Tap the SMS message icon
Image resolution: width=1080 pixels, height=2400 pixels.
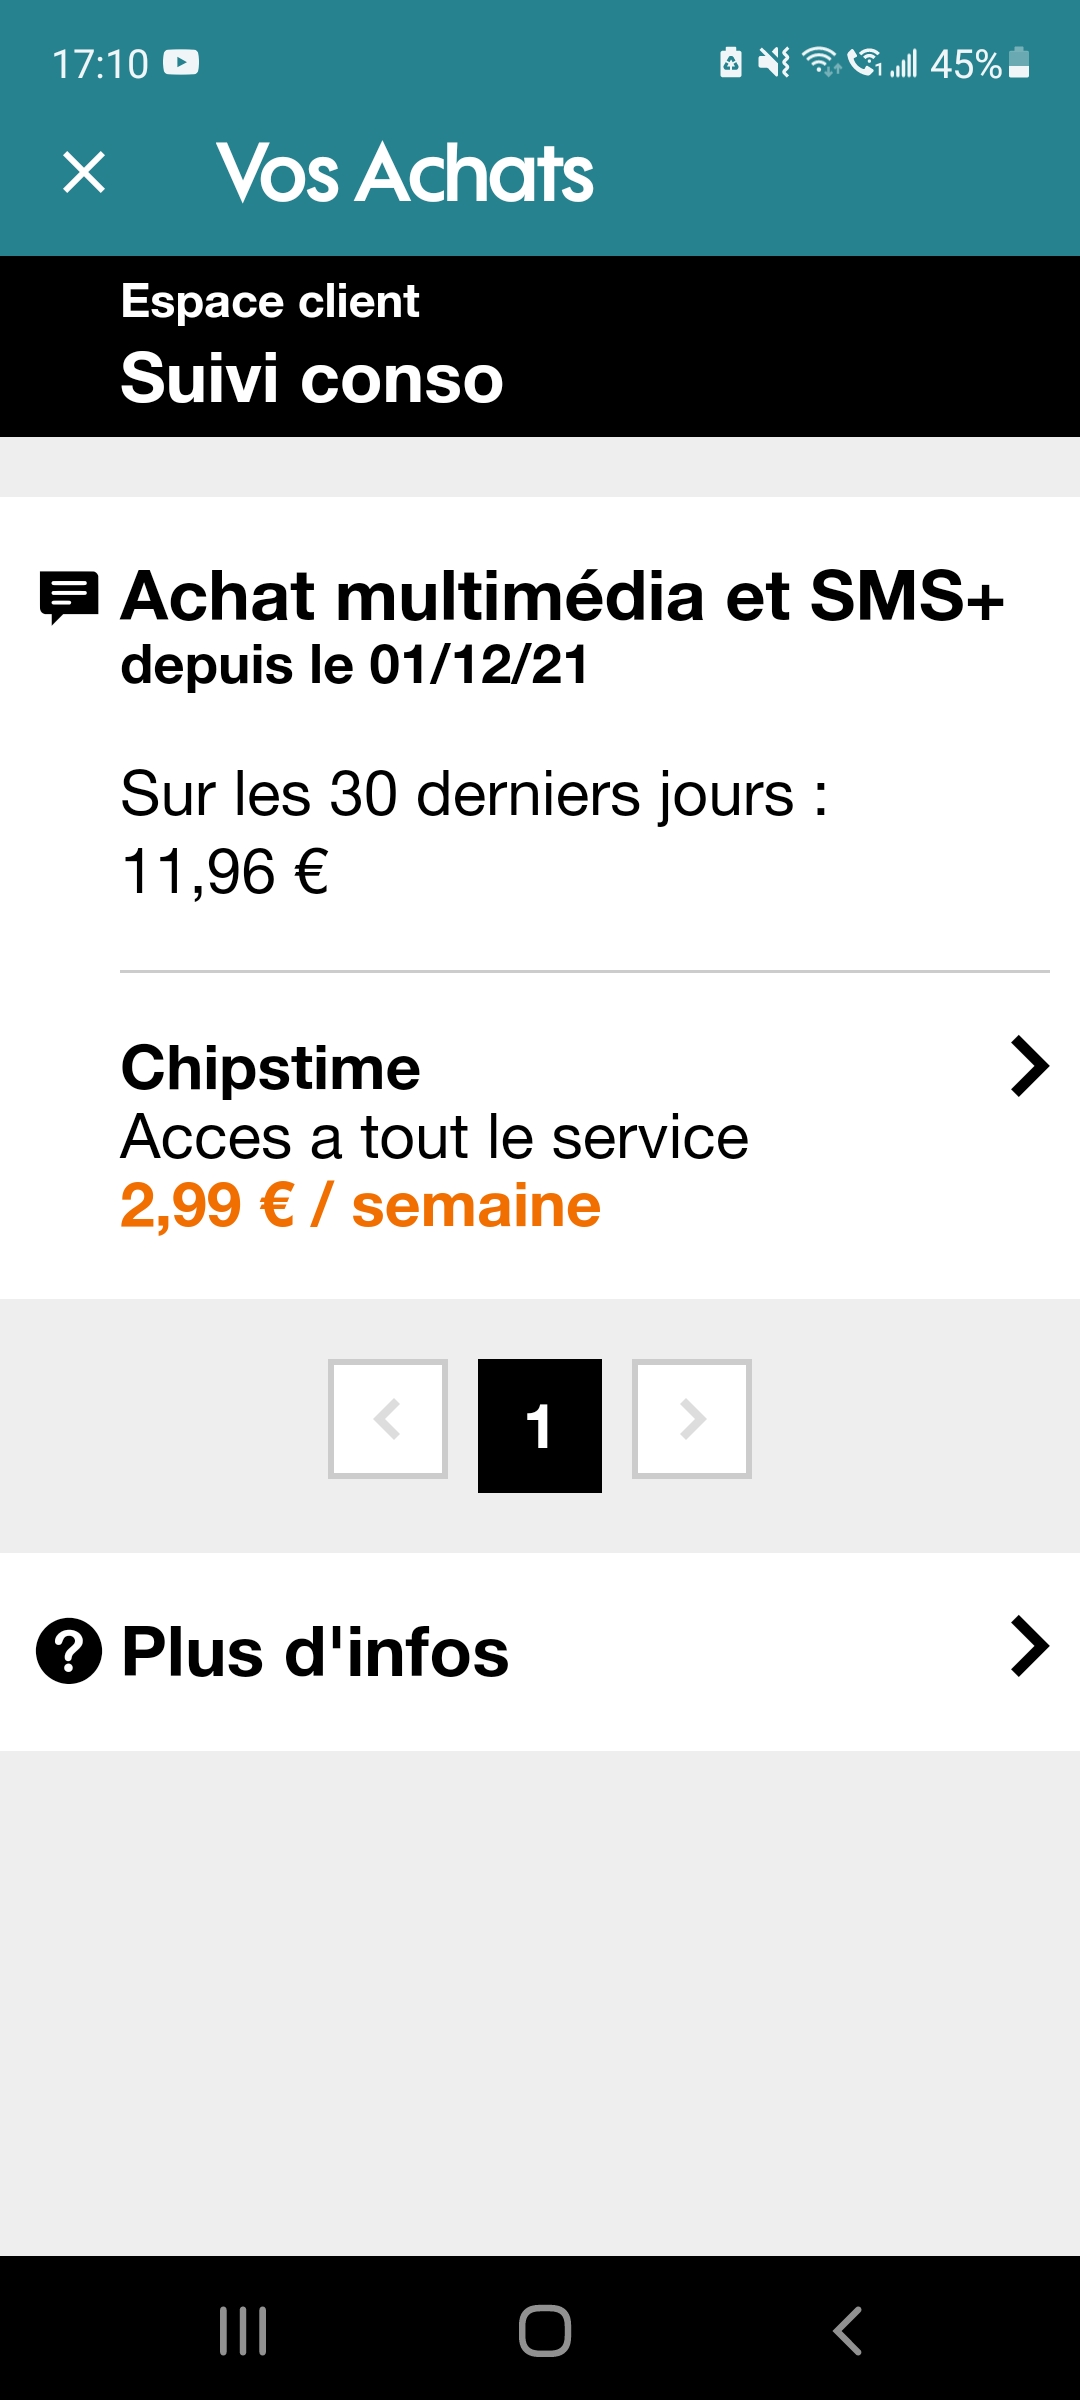tap(69, 597)
